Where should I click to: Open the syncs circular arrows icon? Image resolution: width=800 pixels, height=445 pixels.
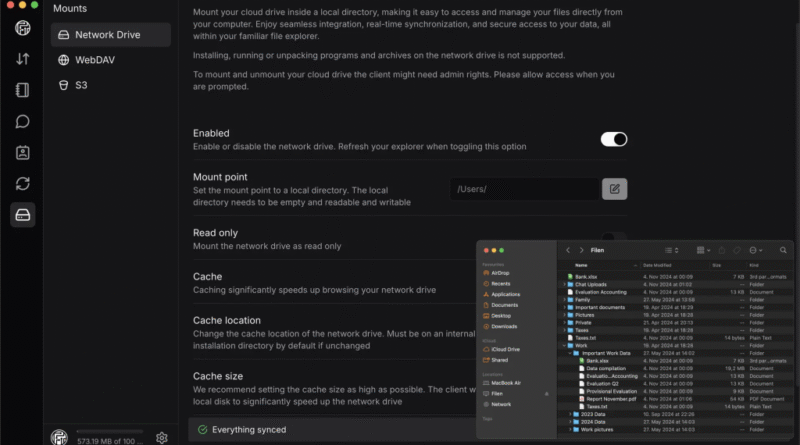(22, 184)
